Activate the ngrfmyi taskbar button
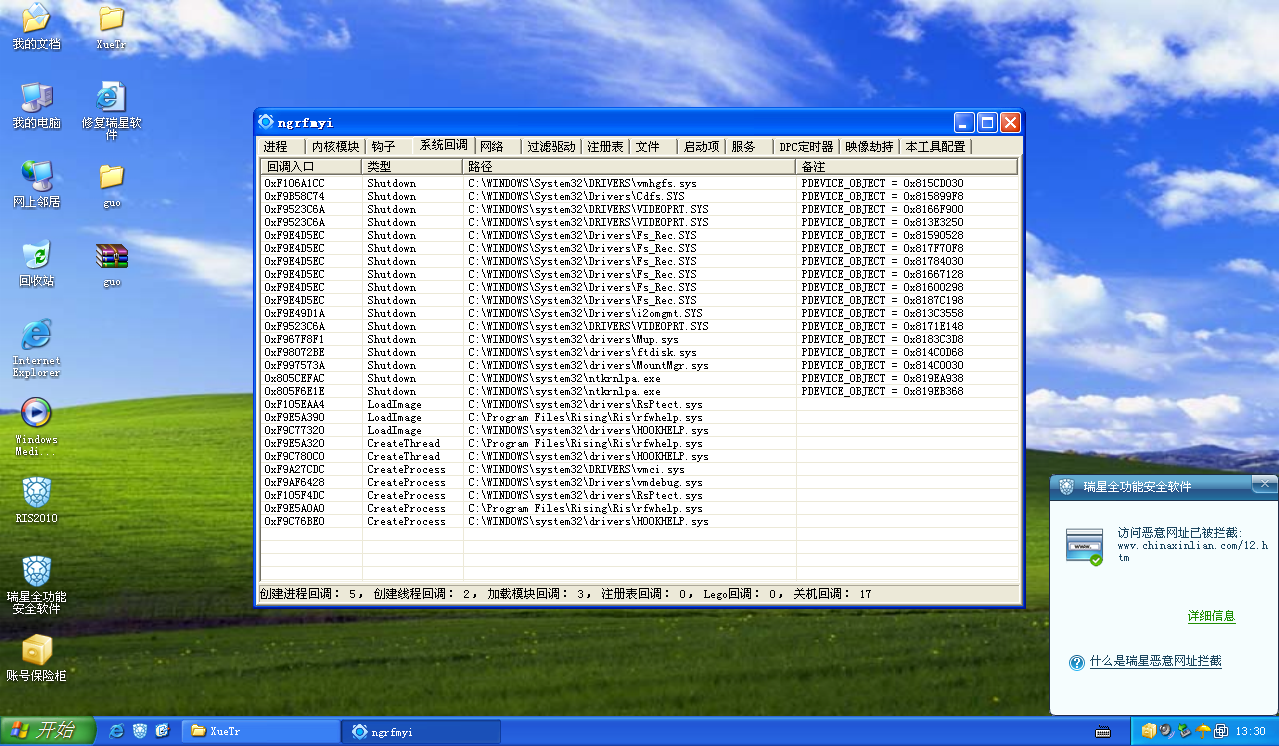Viewport: 1279px width, 746px height. (421, 731)
